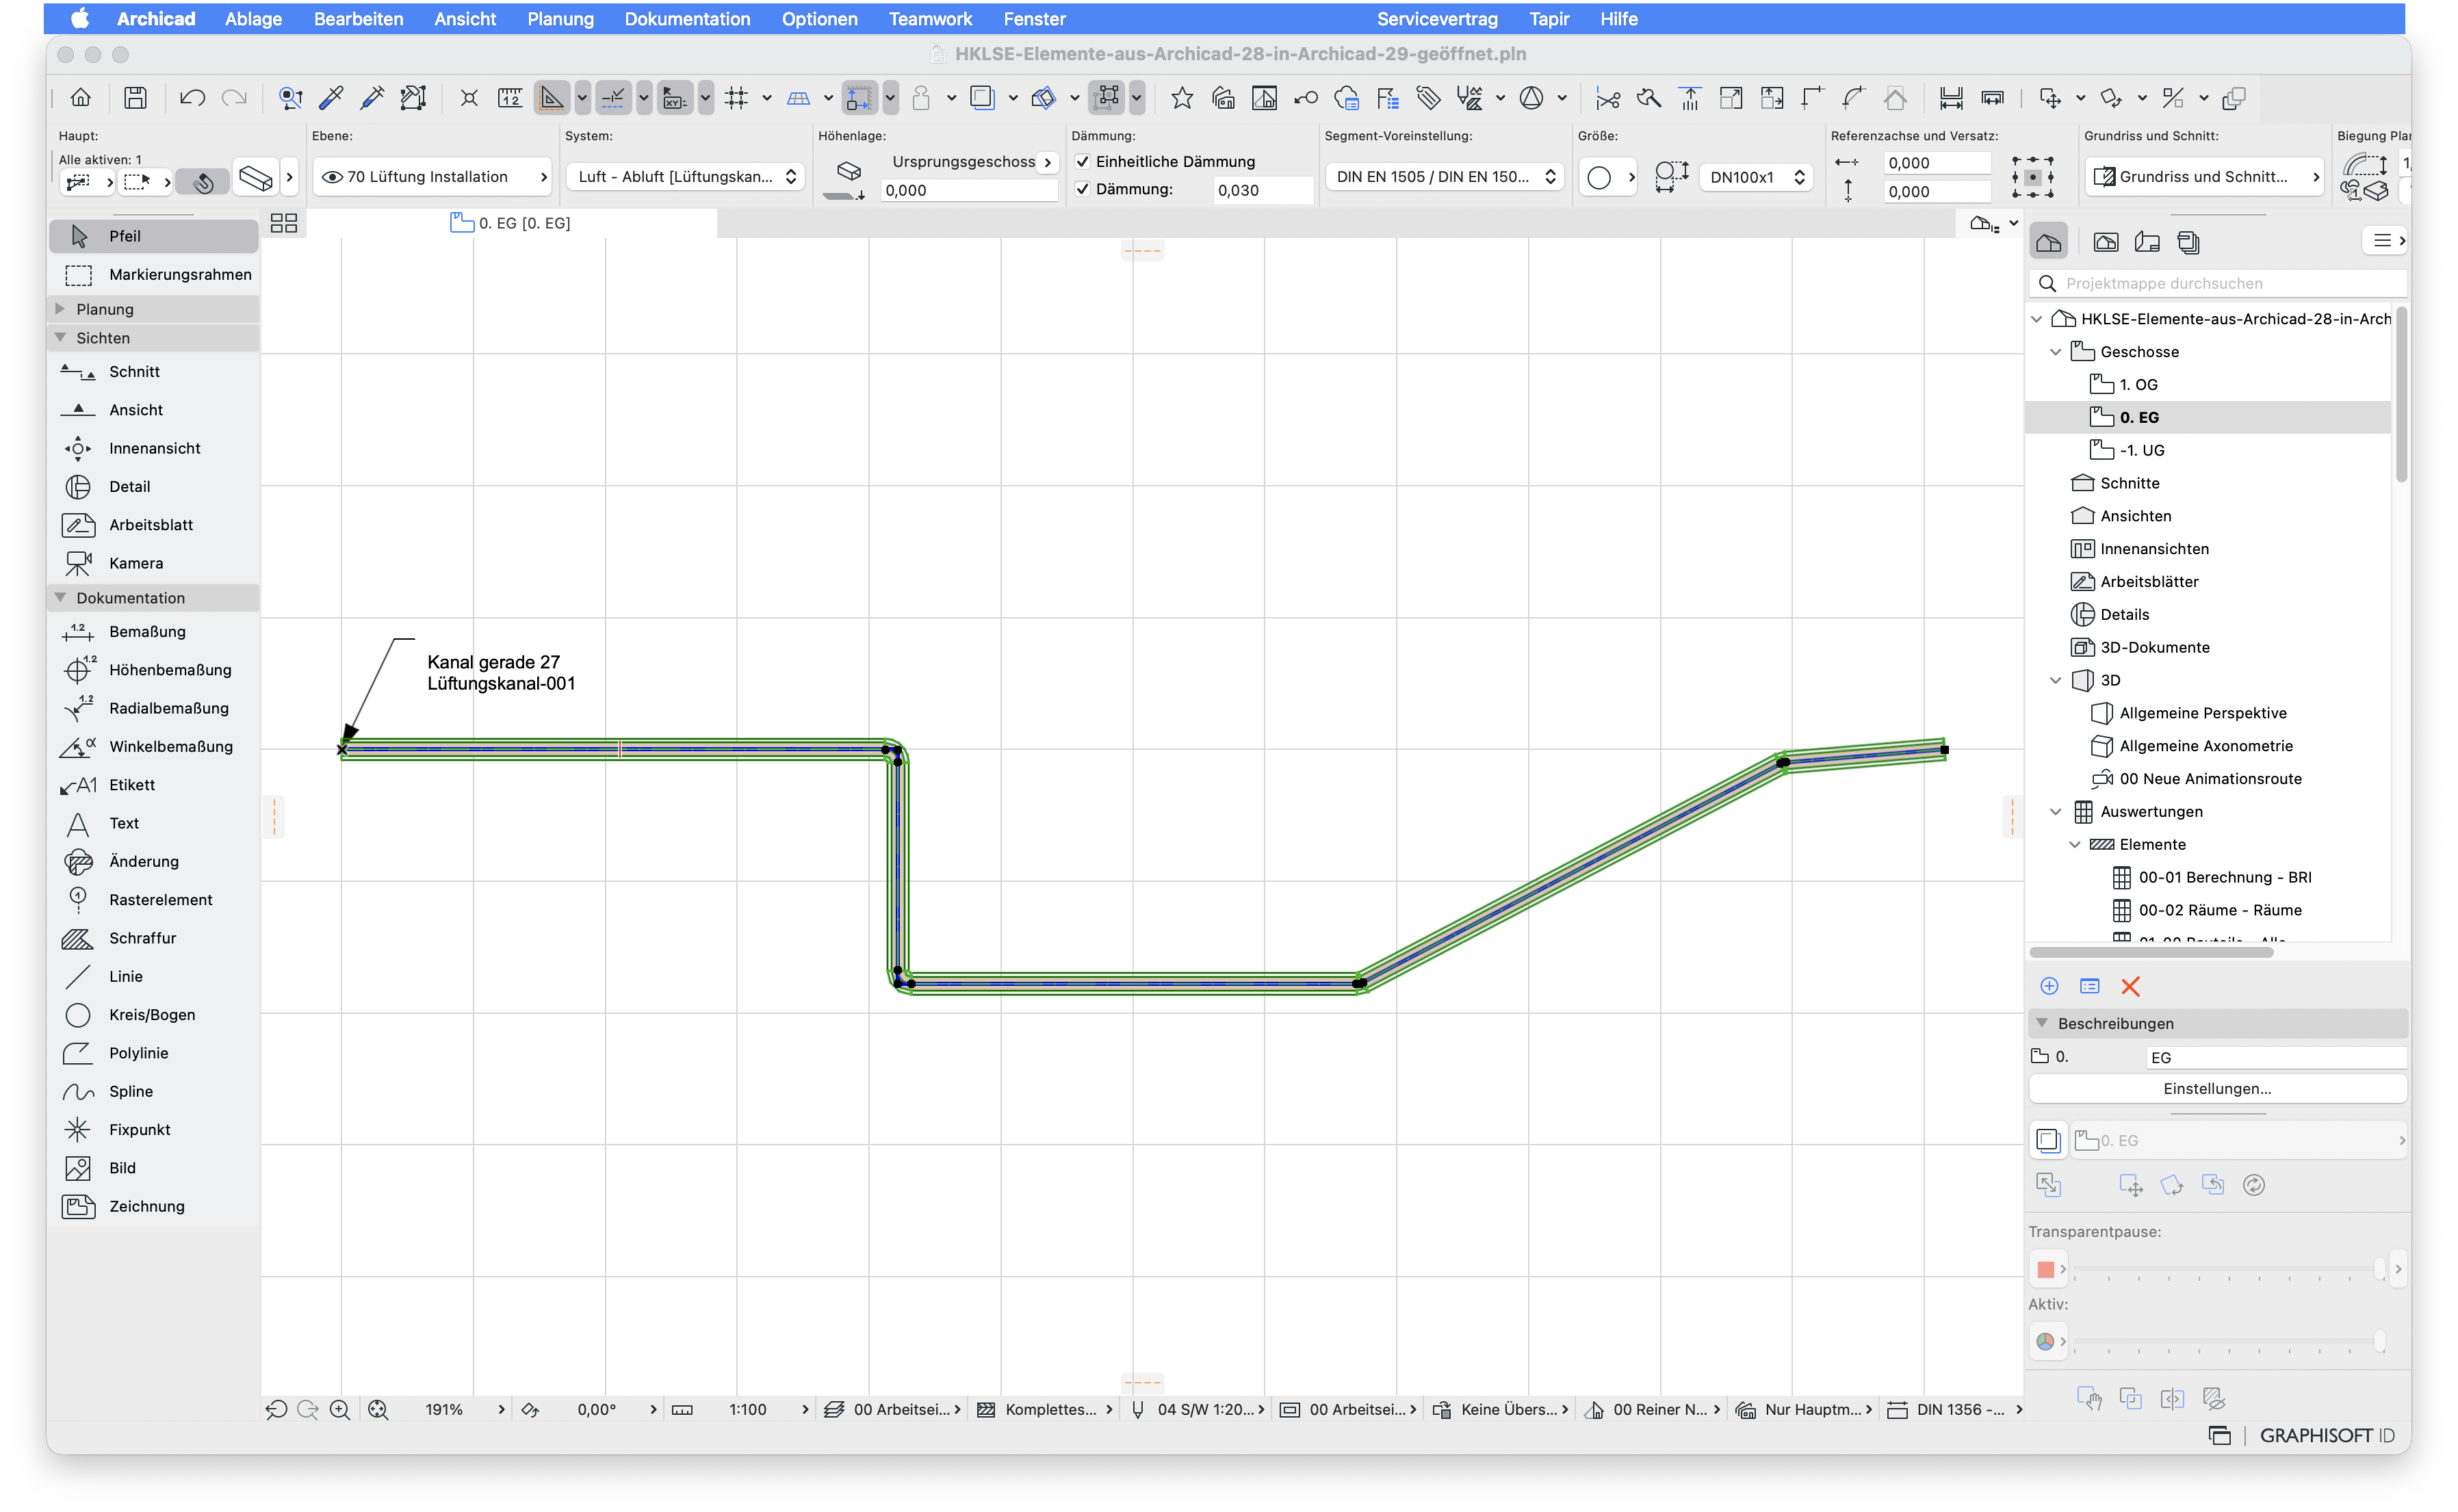Screen dimensions: 2458x1512
Task: Click the Home icon in toolbar
Action: 81,98
